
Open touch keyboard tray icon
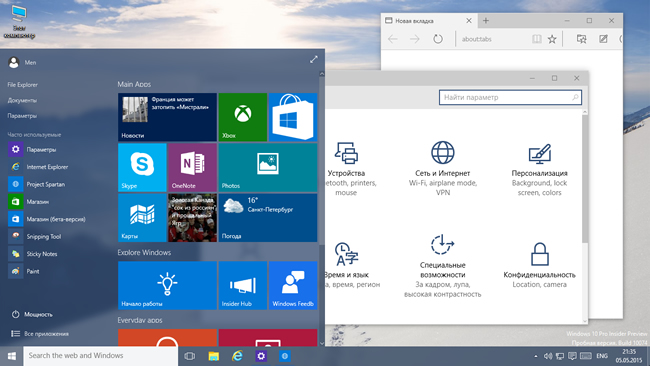(x=585, y=356)
